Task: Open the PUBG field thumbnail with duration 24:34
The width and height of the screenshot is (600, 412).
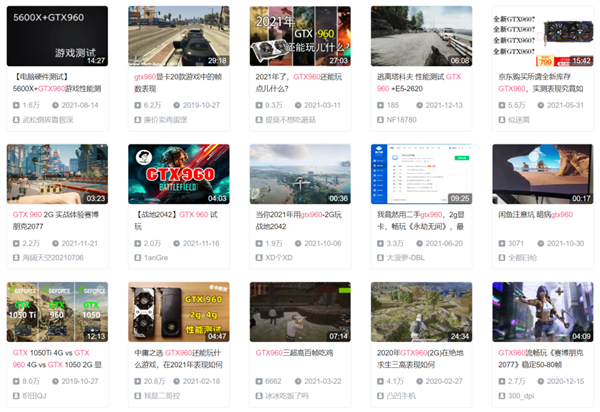Action: click(x=421, y=312)
